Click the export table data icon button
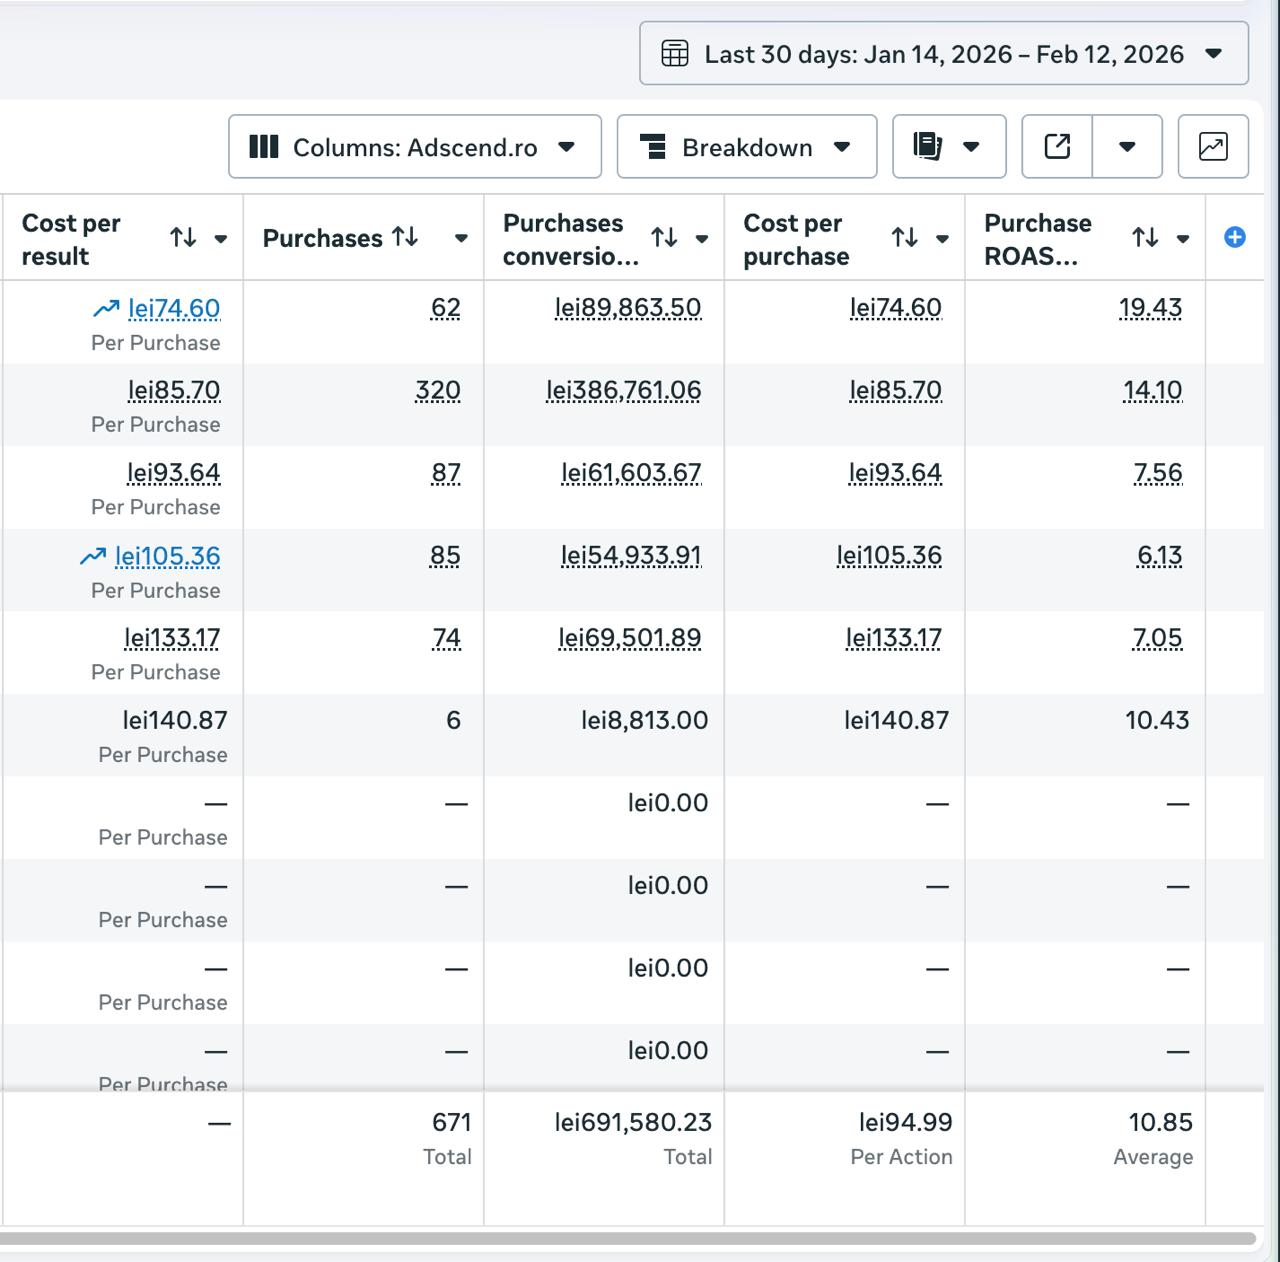 click(x=1057, y=147)
